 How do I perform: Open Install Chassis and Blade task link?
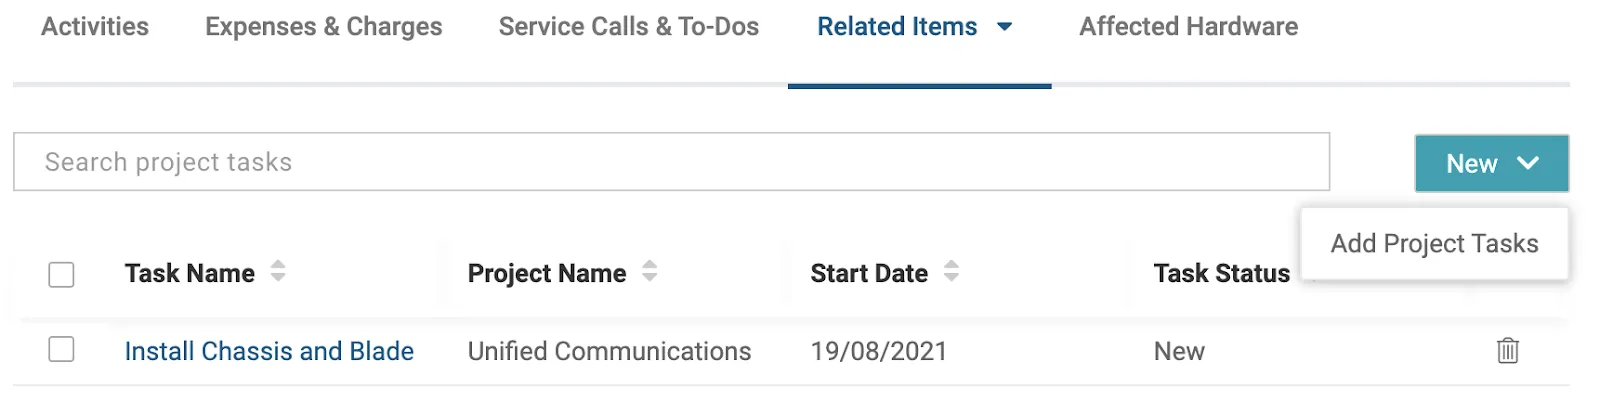269,351
